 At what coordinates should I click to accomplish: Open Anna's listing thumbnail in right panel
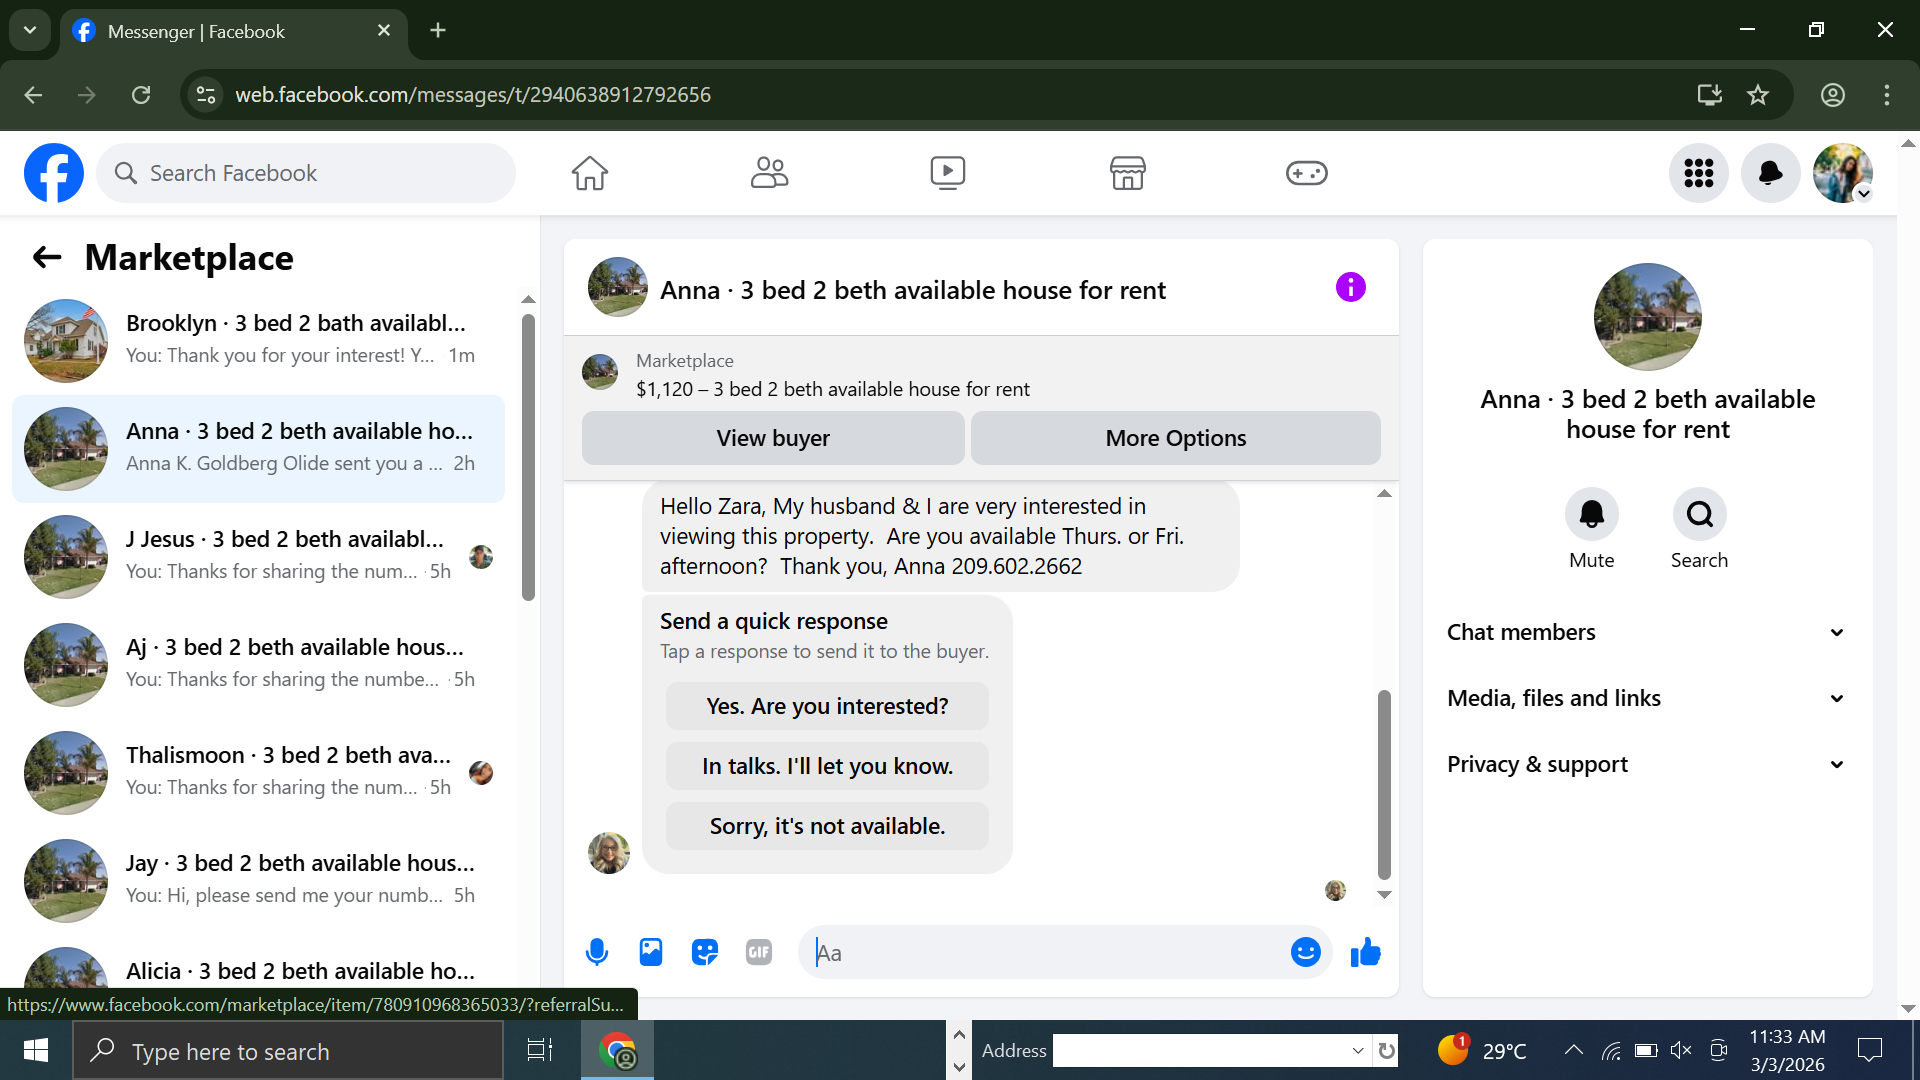point(1647,317)
